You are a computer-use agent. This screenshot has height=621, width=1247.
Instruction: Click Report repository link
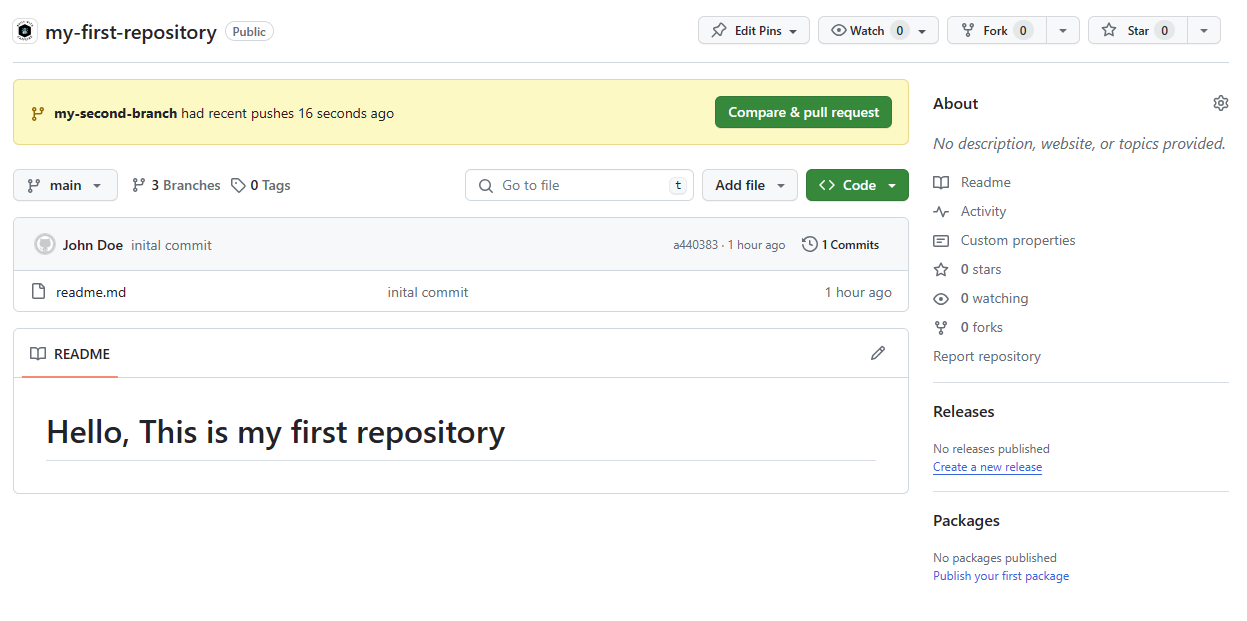pos(987,356)
